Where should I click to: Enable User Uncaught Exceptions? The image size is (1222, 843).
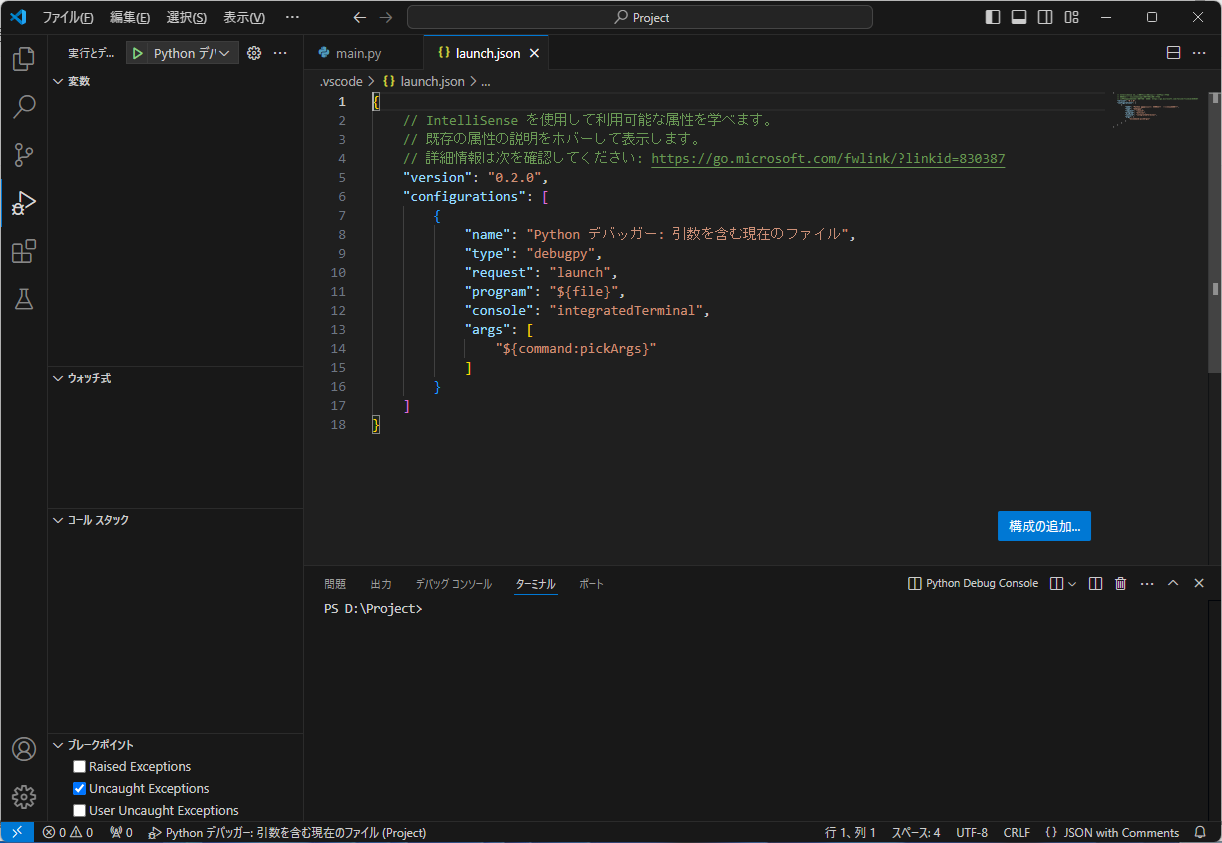tap(79, 810)
